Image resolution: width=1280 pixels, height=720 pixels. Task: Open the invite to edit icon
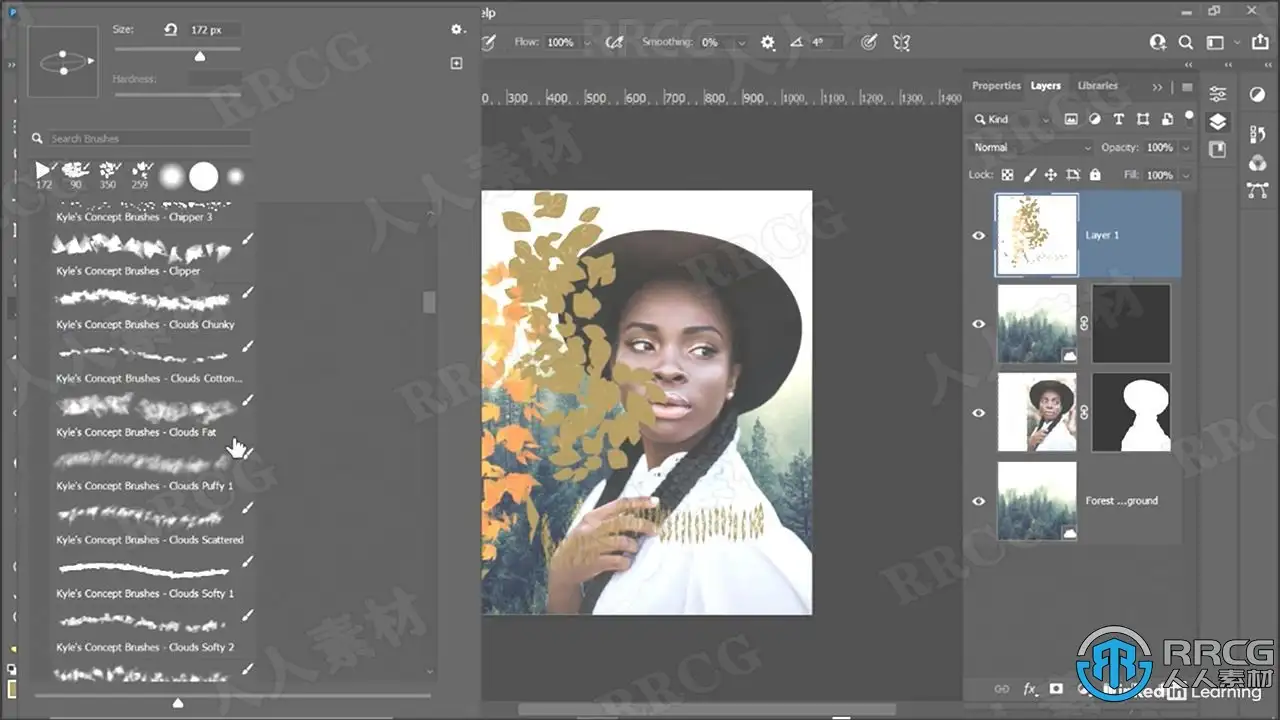(x=1158, y=43)
